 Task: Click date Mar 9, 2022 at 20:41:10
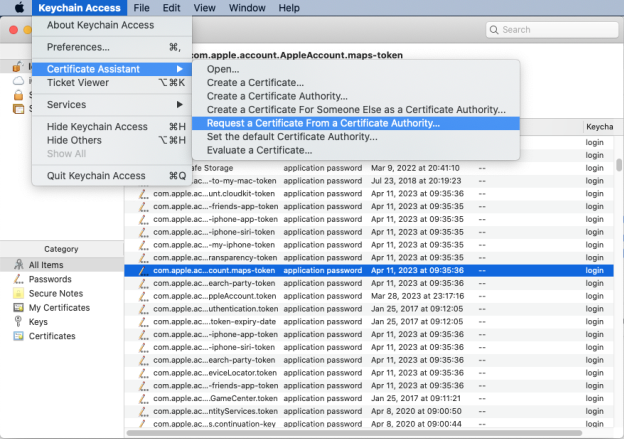[415, 168]
